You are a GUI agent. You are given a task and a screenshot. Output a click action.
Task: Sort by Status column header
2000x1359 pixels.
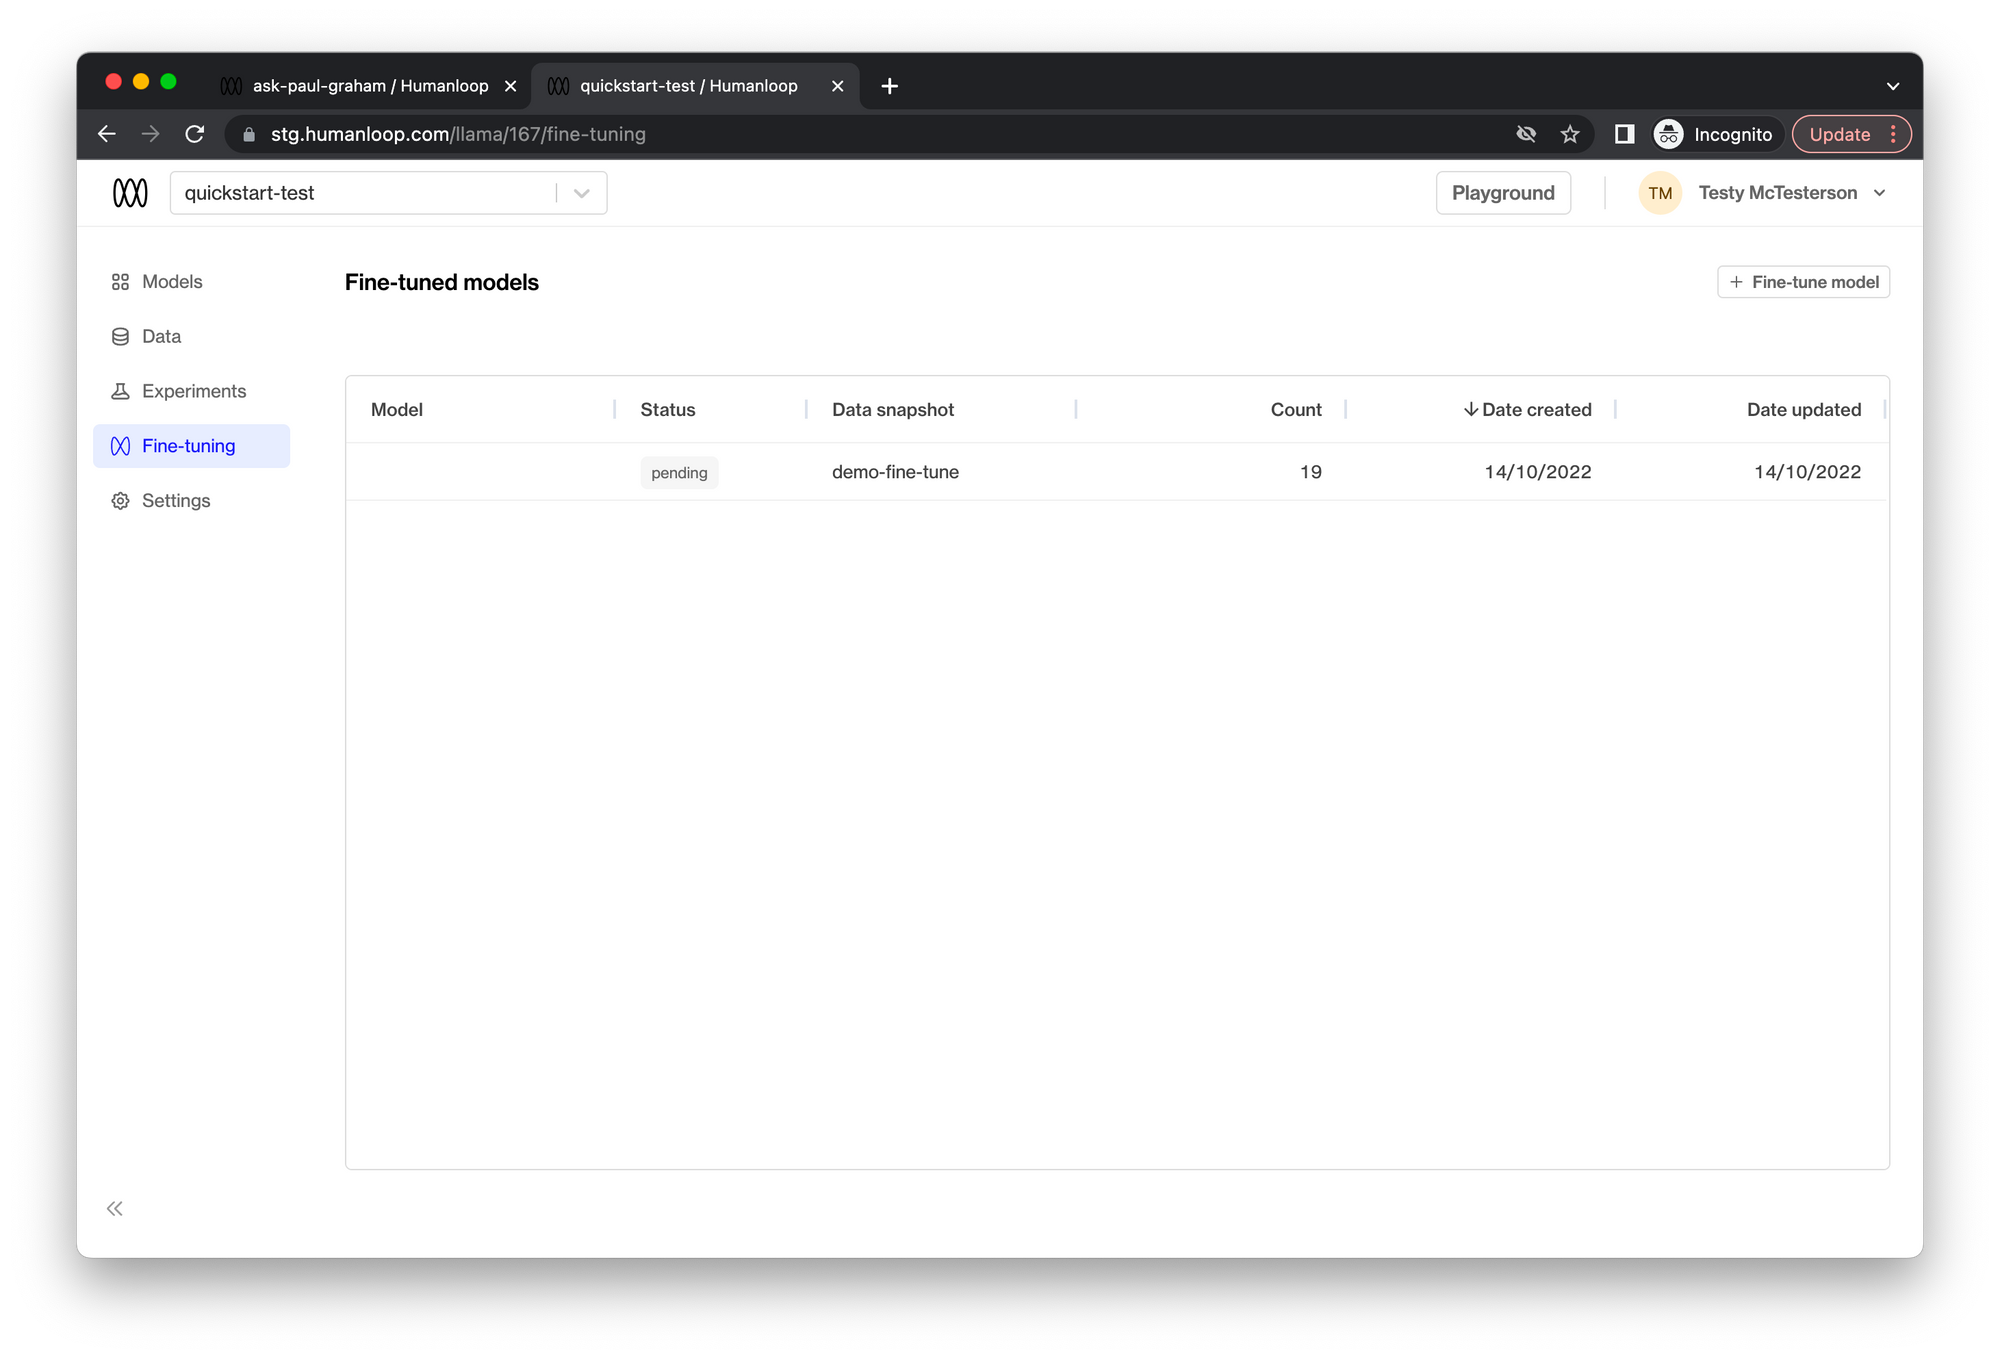pyautogui.click(x=668, y=410)
